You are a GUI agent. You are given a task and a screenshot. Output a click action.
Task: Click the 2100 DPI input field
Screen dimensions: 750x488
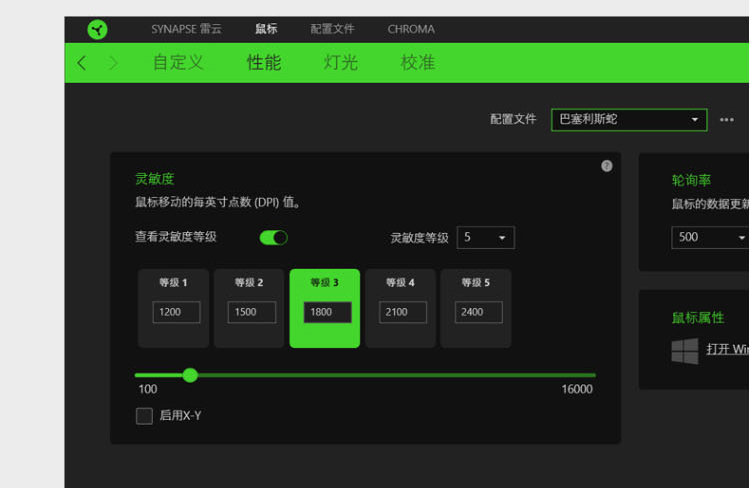[403, 312]
